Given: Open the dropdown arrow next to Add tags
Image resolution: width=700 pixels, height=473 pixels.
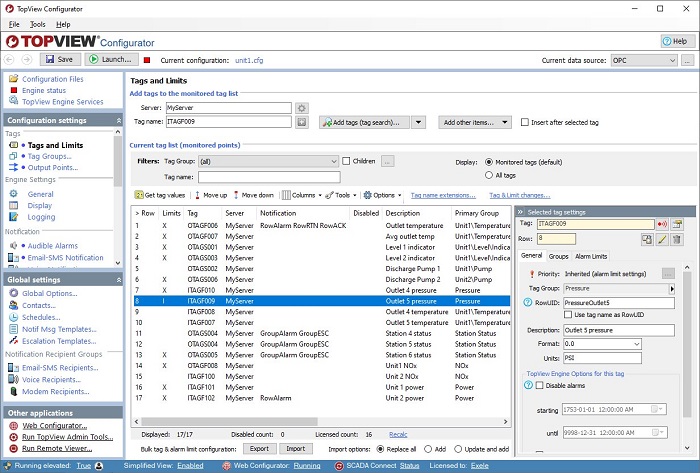Looking at the screenshot, I should [x=418, y=122].
